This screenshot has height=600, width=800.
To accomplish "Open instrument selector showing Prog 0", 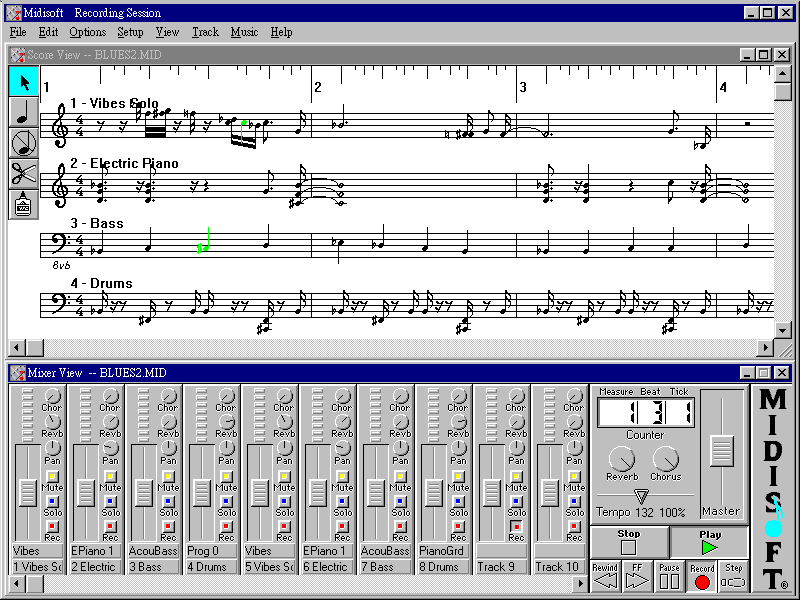I will pyautogui.click(x=212, y=551).
